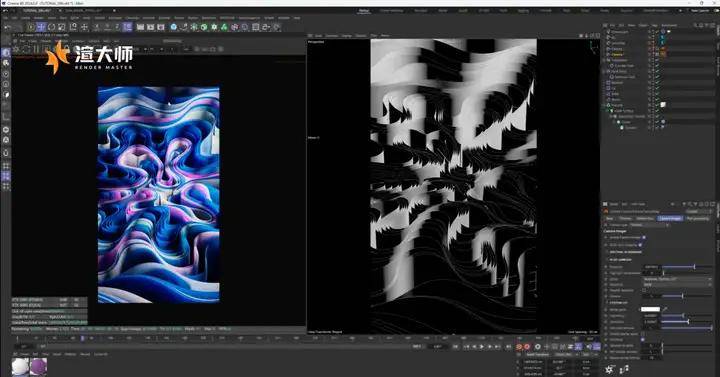Switch to the Post processing tab

click(698, 218)
